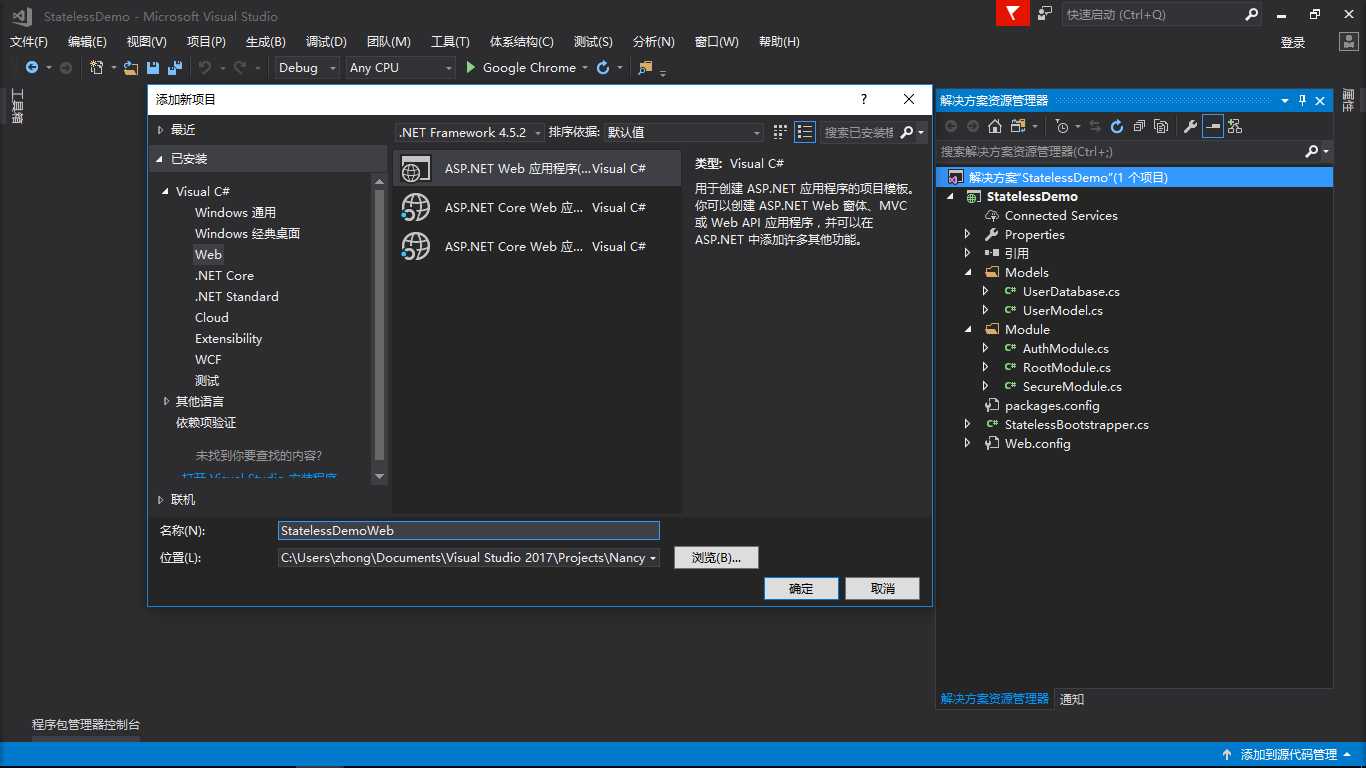Open the Debug configuration dropdown
Screen dimensions: 1366x768
307,68
